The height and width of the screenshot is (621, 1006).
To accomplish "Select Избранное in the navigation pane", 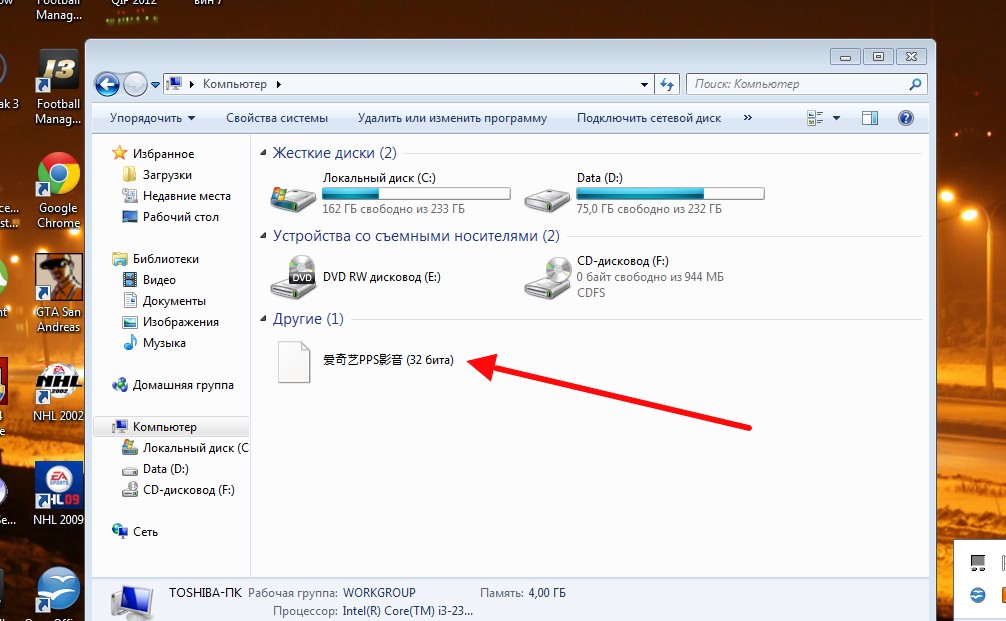I will (x=163, y=153).
